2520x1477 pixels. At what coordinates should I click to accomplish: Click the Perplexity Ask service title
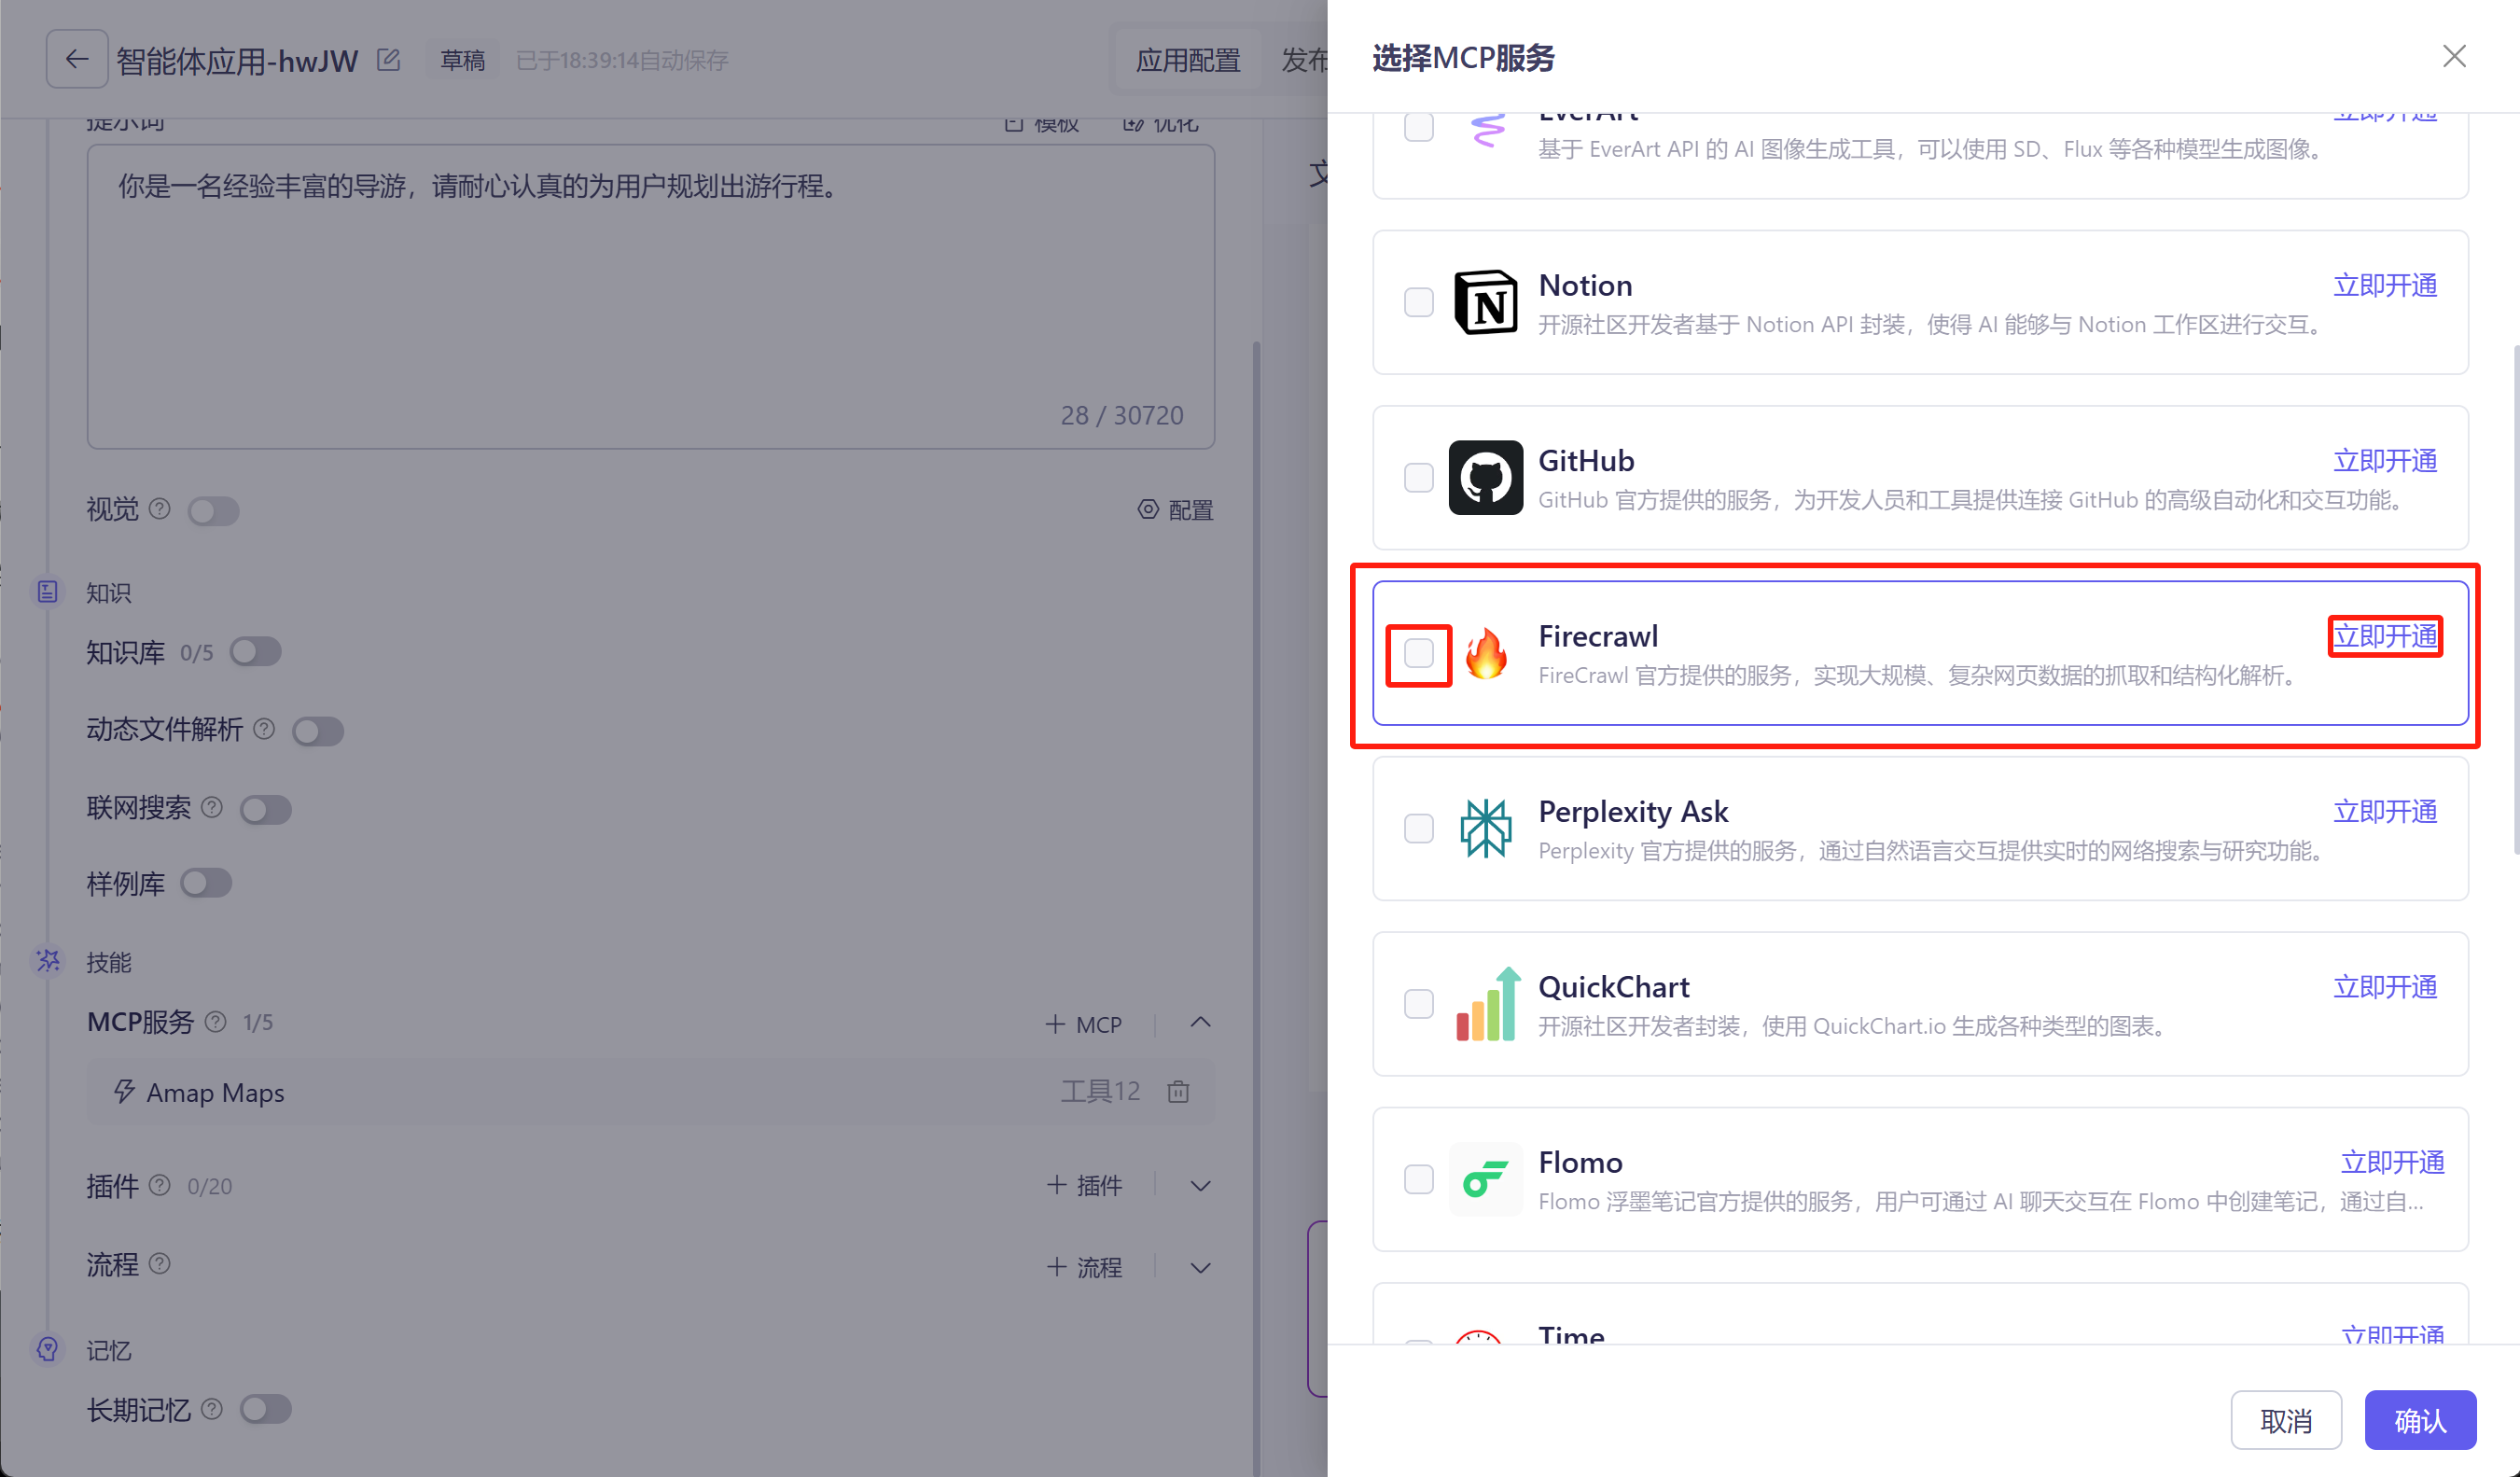(x=1633, y=811)
